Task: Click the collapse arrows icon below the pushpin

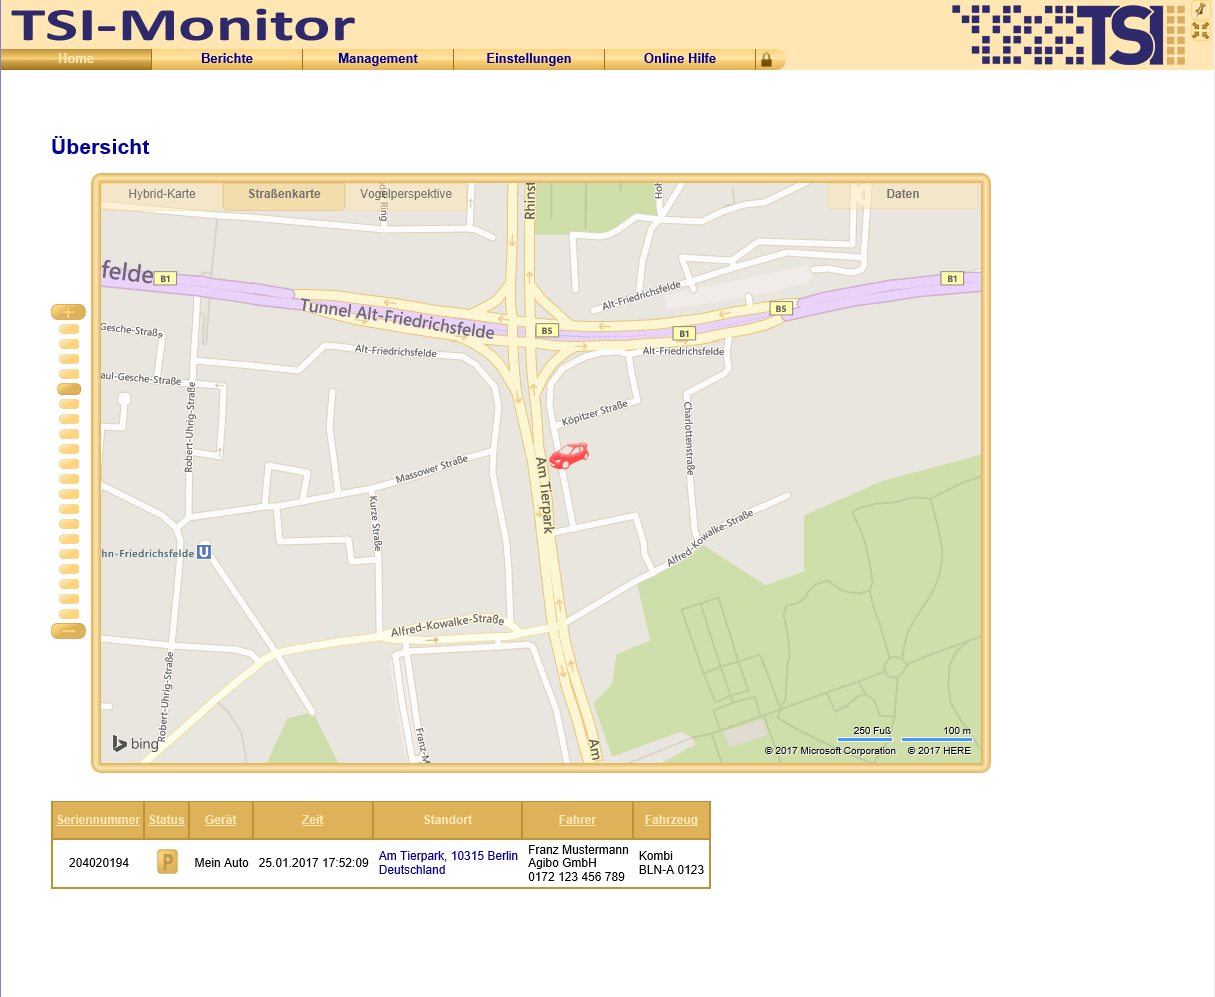Action: 1200,31
